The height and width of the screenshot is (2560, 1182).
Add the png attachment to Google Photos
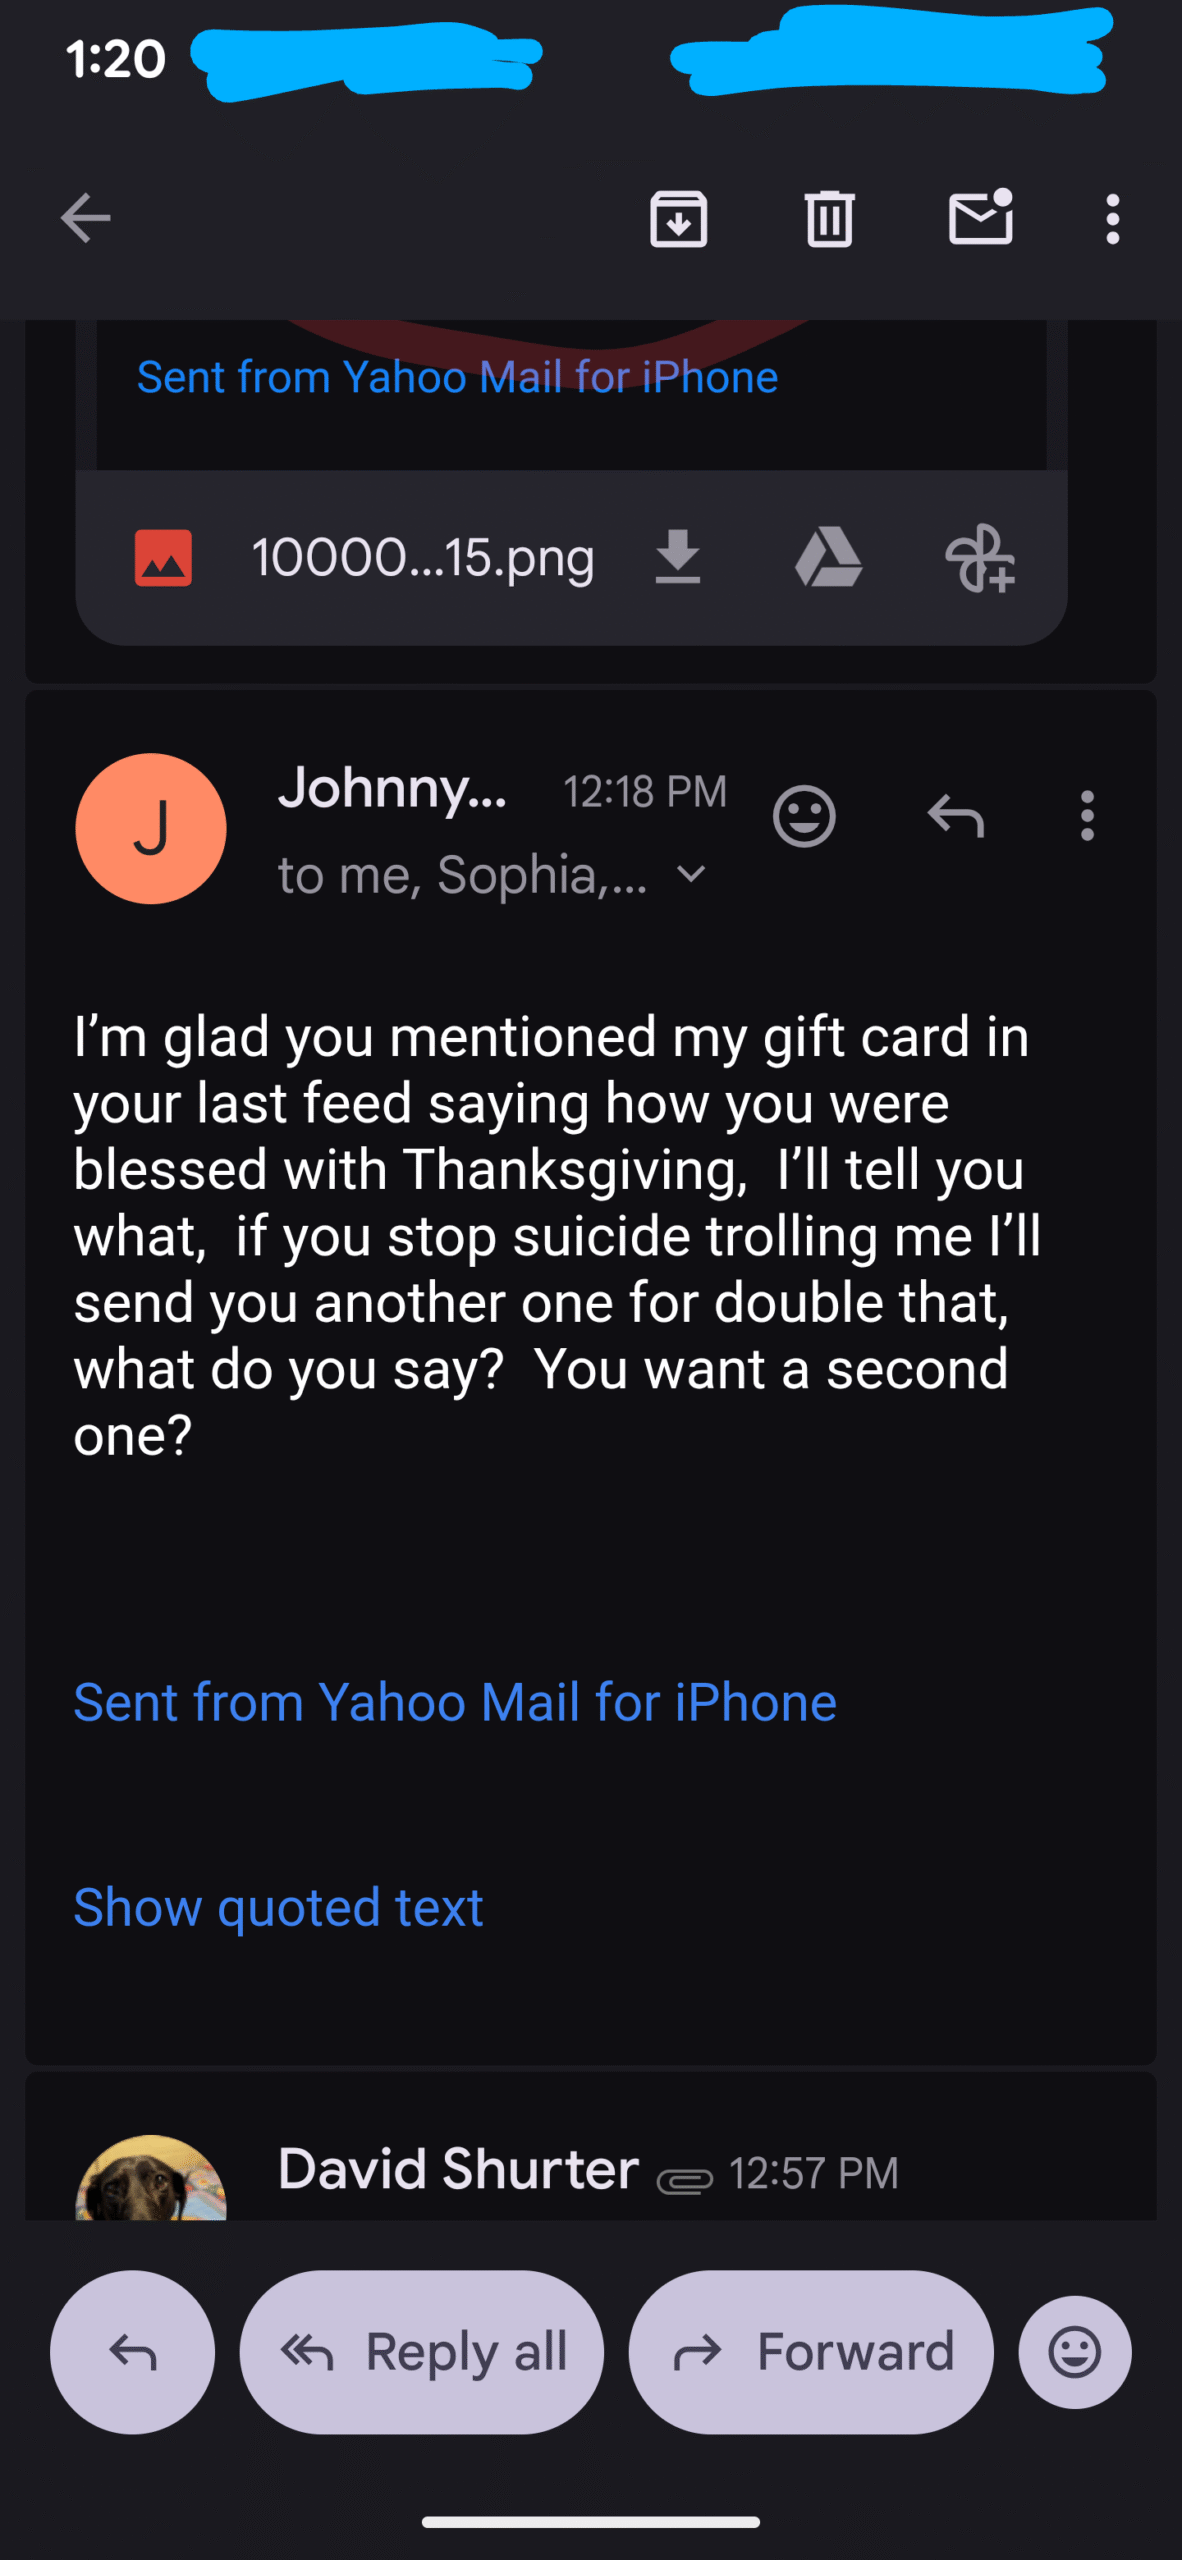click(979, 558)
